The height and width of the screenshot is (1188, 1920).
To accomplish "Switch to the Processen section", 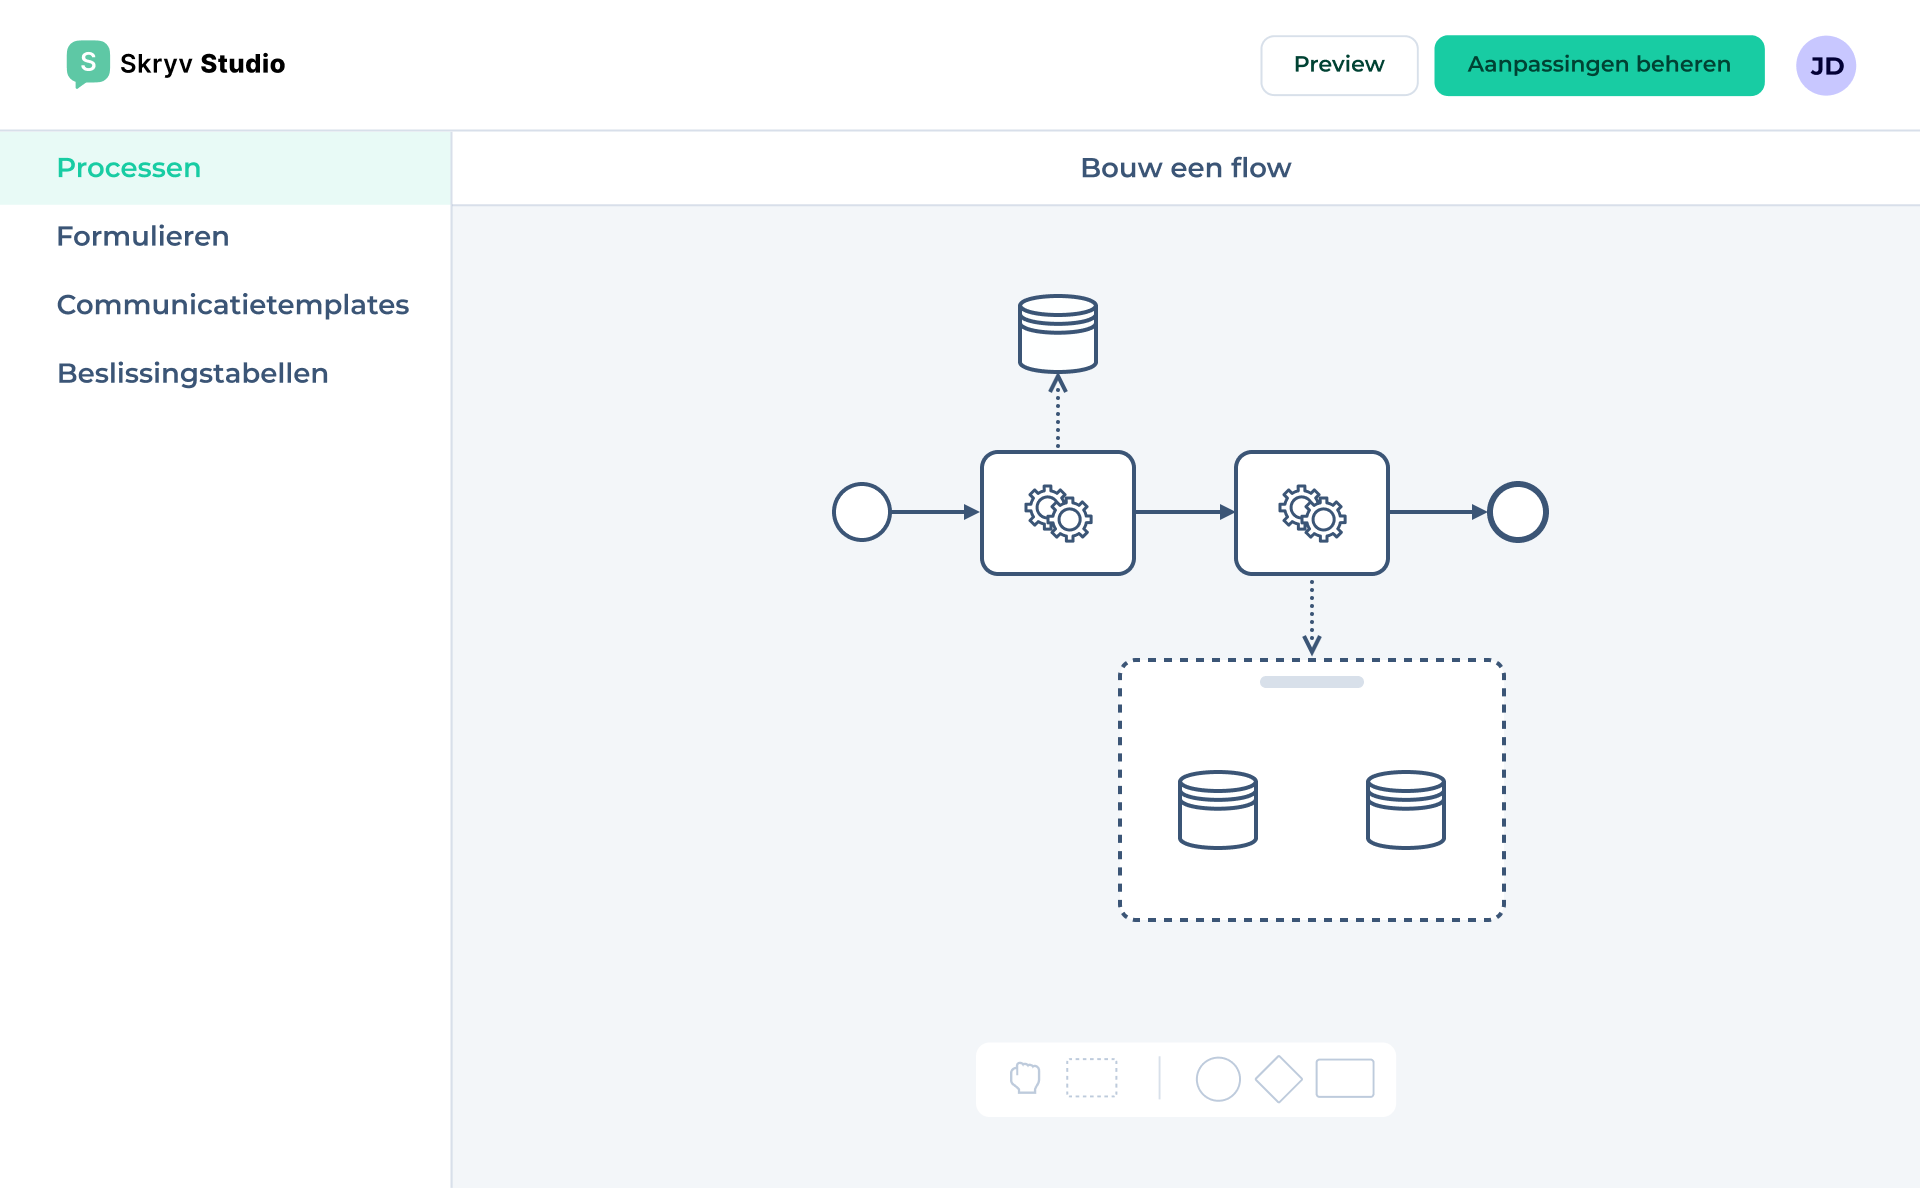I will click(x=128, y=167).
